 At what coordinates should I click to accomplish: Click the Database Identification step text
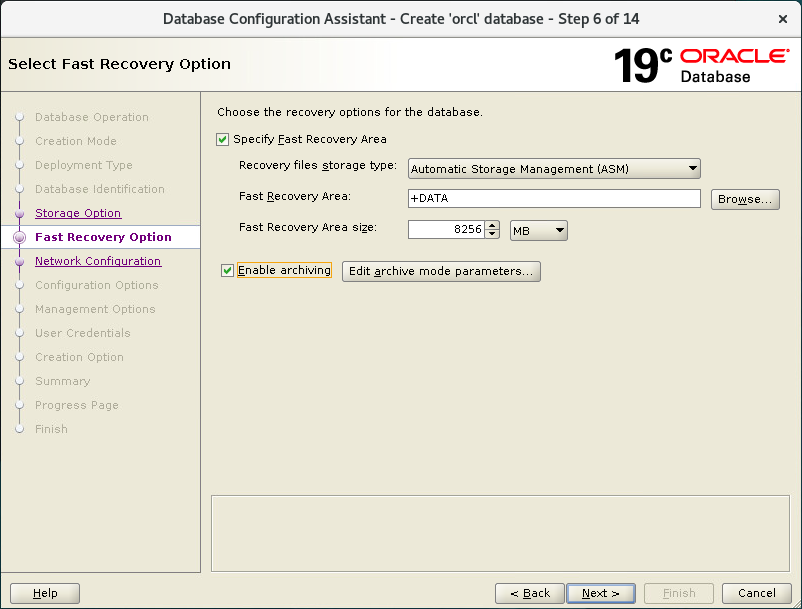pos(100,189)
